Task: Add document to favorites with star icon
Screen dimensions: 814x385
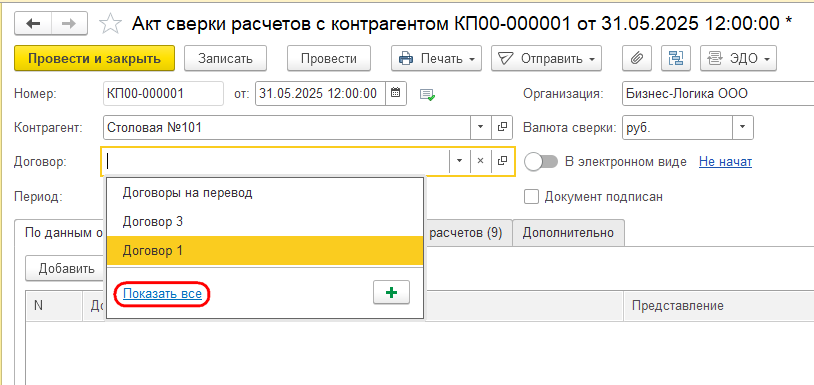Action: pyautogui.click(x=110, y=24)
